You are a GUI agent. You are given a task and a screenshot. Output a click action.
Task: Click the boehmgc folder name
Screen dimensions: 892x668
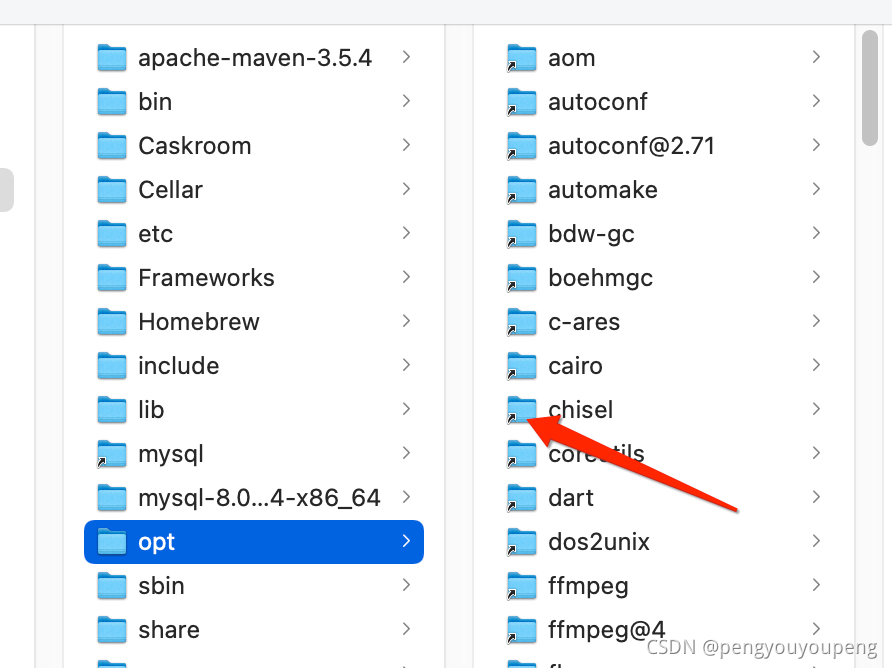pyautogui.click(x=600, y=279)
